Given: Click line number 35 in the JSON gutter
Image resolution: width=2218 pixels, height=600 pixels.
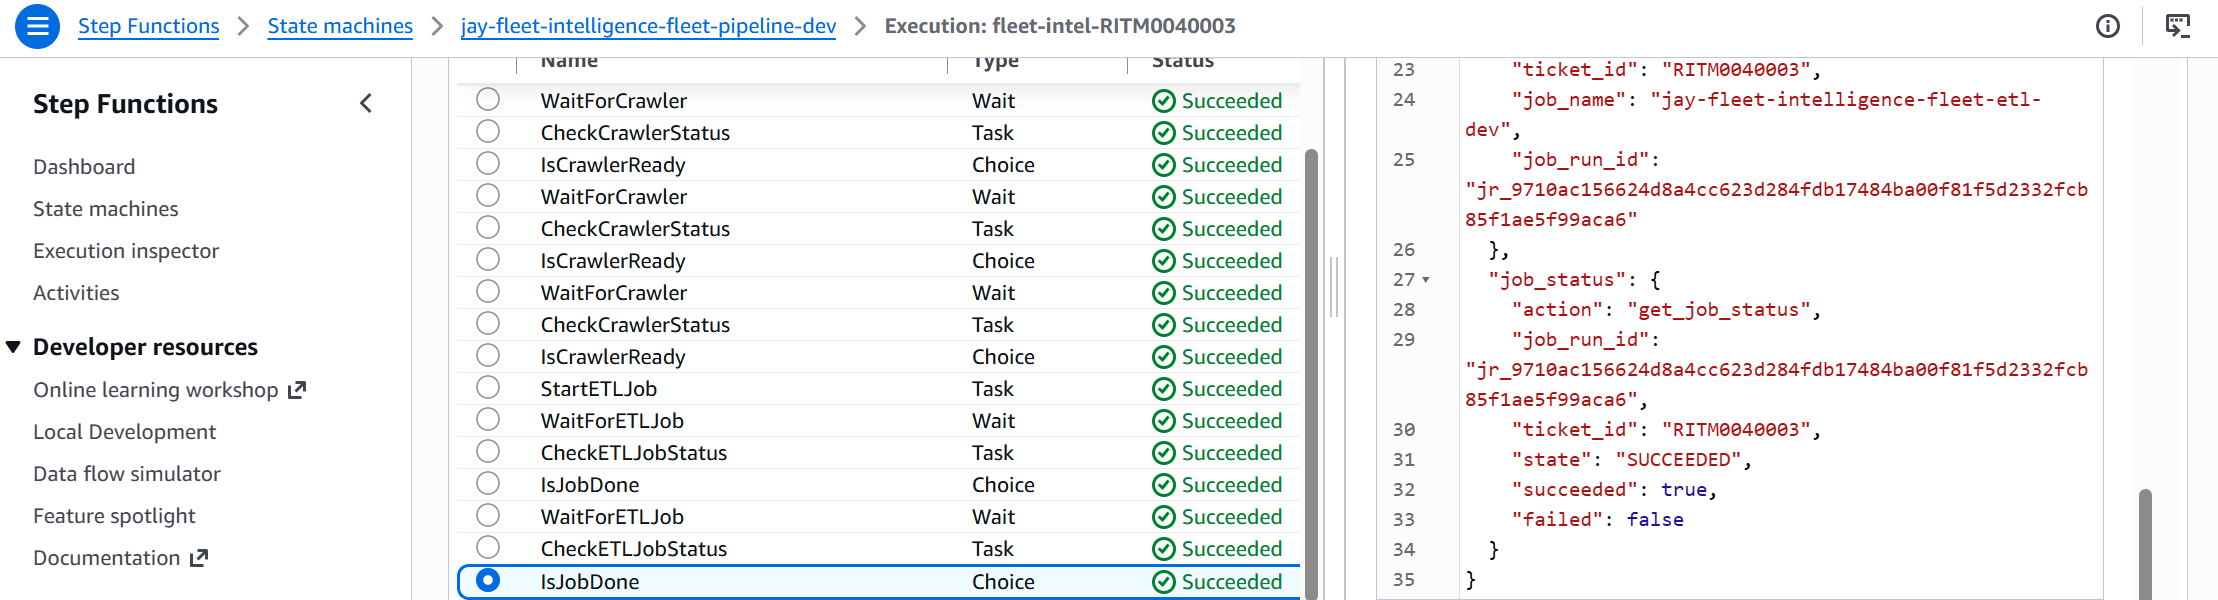Looking at the screenshot, I should [x=1404, y=580].
